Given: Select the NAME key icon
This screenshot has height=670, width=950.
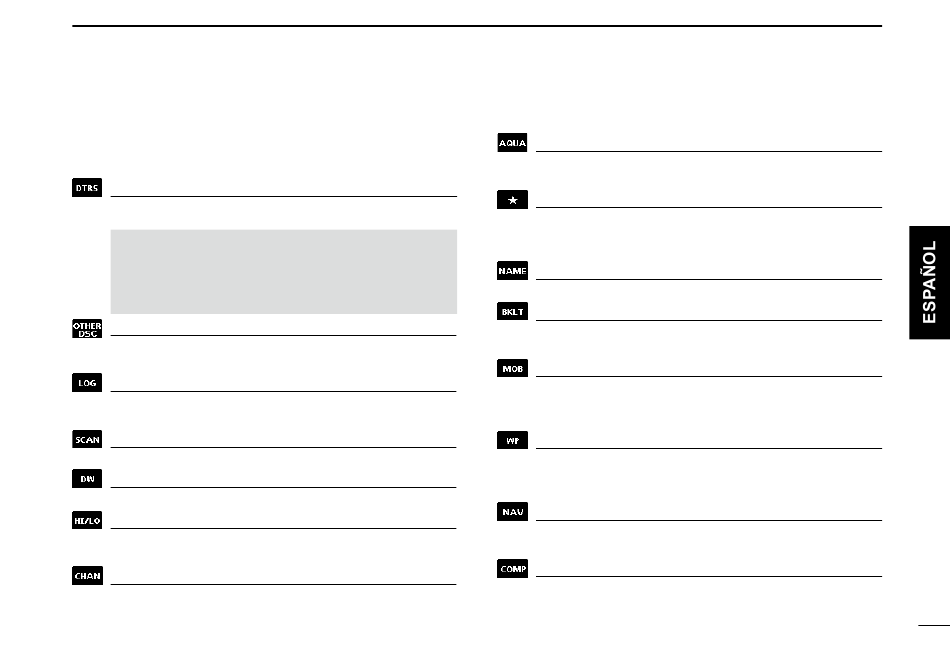Looking at the screenshot, I should pos(513,270).
